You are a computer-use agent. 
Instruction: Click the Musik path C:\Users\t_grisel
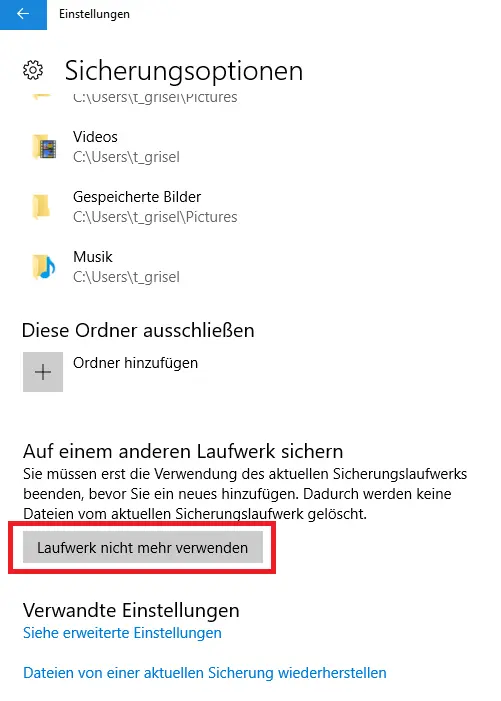126,277
